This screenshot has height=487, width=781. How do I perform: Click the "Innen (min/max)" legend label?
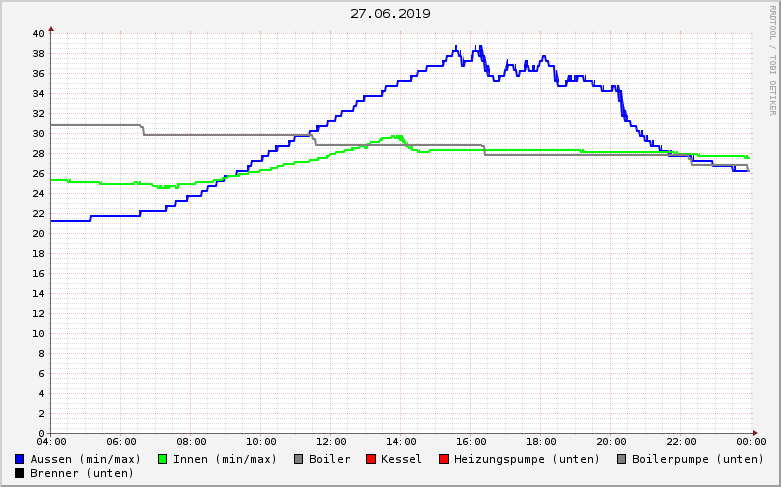click(225, 459)
